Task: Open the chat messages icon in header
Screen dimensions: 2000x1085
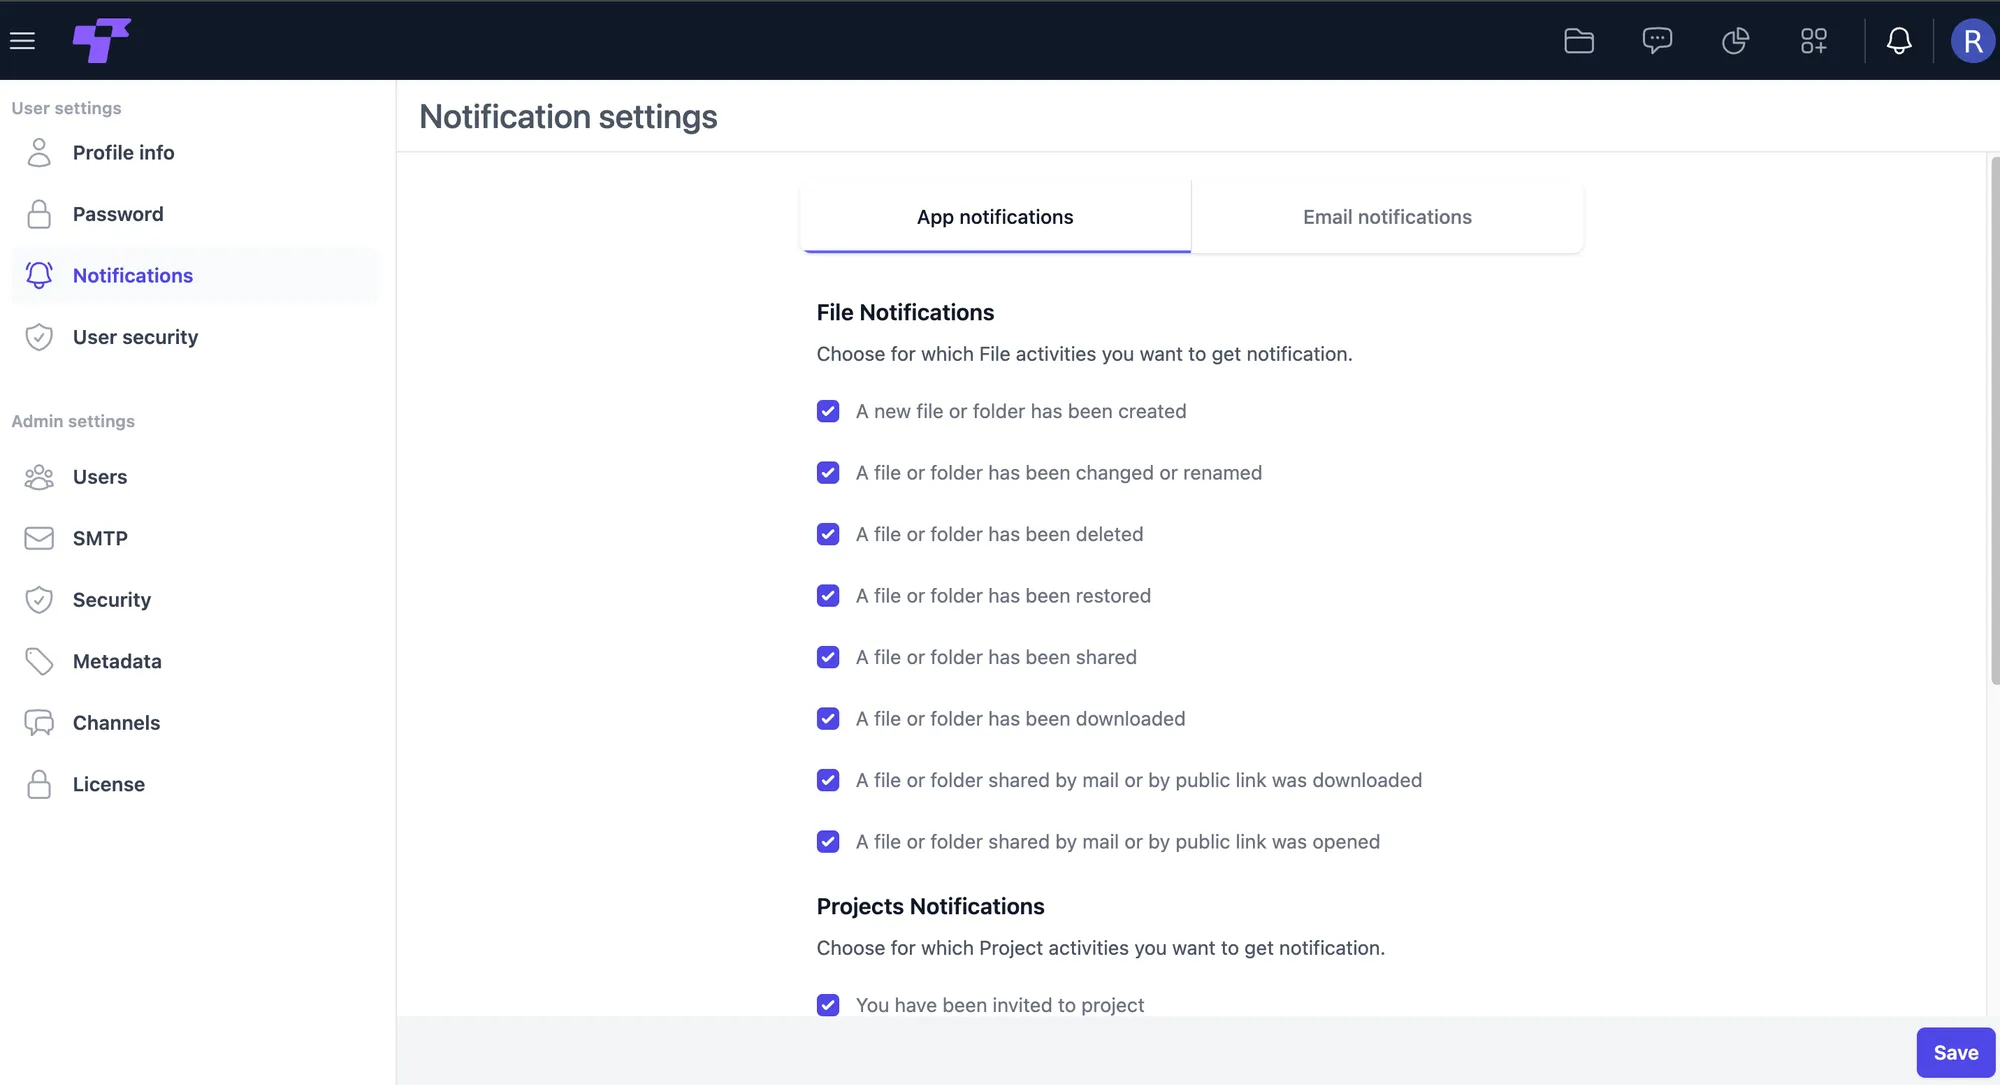Action: click(1657, 41)
